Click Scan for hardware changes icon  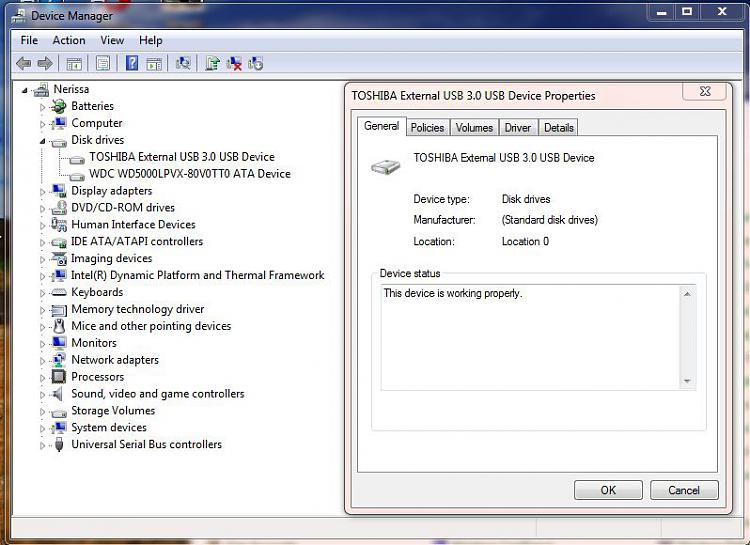click(x=183, y=63)
